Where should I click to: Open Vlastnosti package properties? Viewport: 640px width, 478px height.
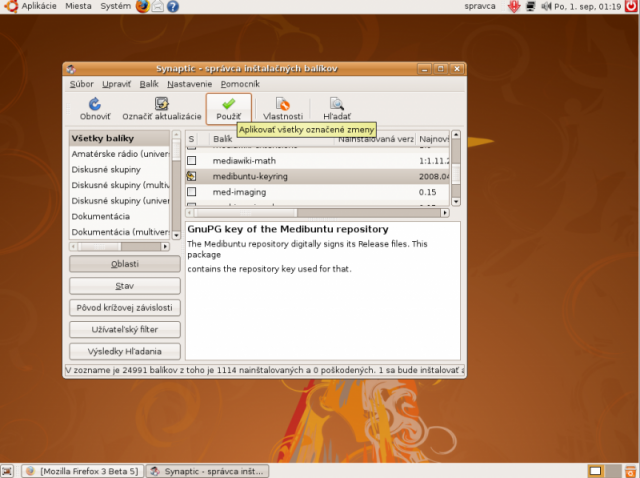coord(282,109)
